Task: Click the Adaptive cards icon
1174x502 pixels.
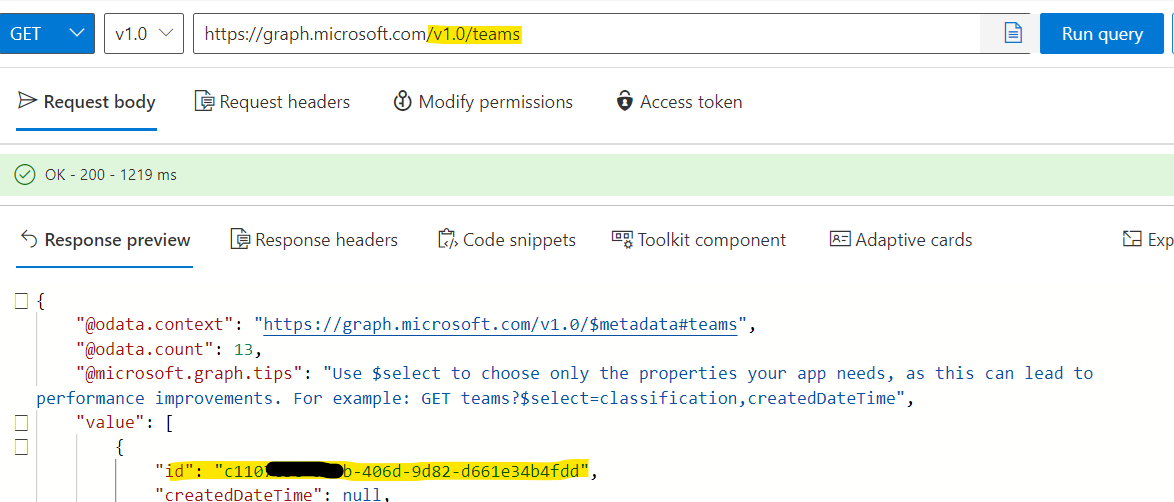Action: click(840, 239)
